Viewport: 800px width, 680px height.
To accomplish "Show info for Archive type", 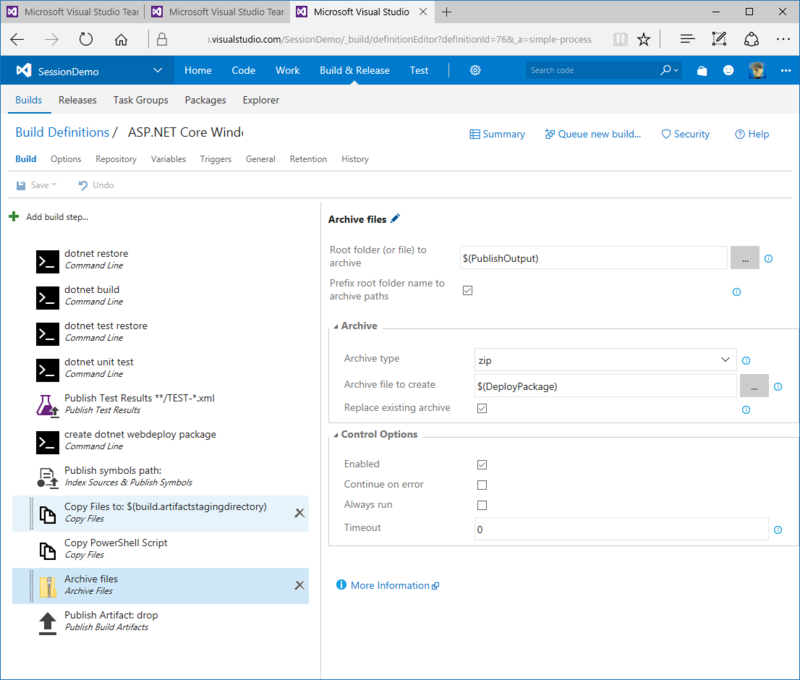I will pyautogui.click(x=746, y=361).
